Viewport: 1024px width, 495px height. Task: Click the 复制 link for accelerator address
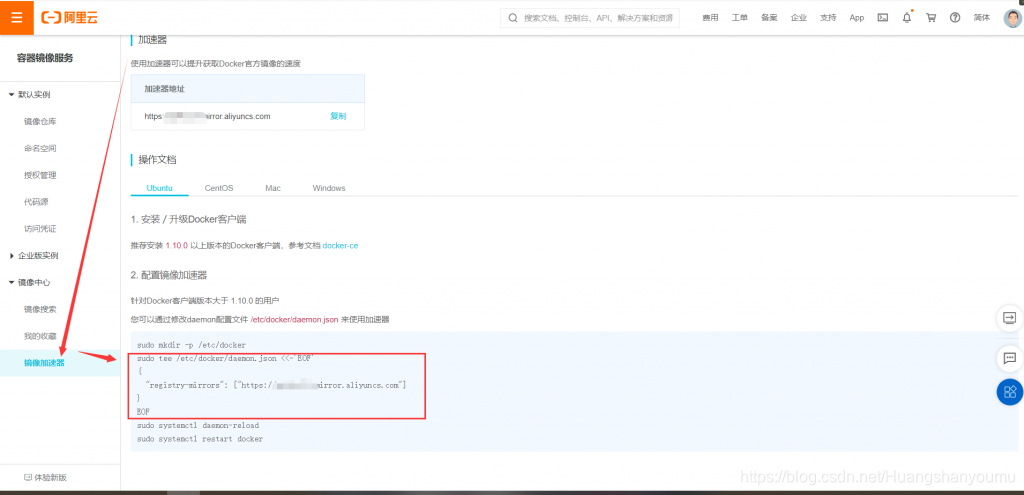(x=338, y=116)
